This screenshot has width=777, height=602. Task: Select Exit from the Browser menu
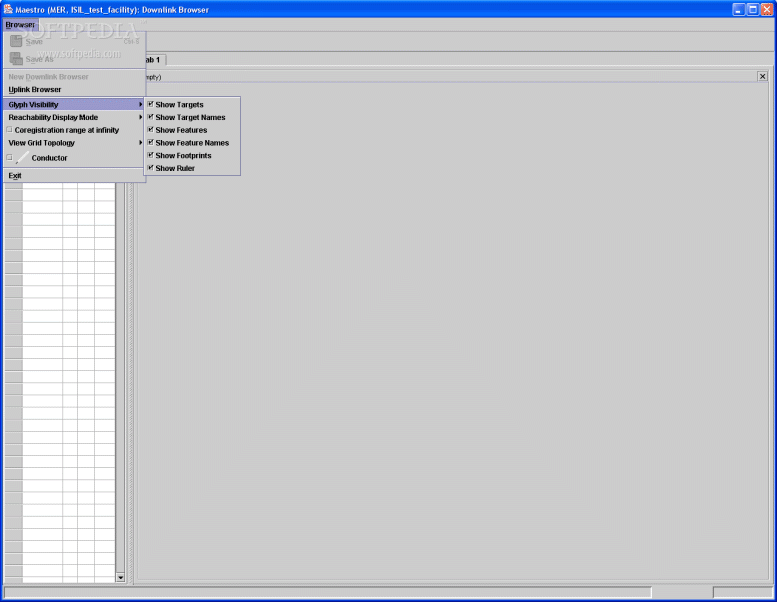pos(74,175)
